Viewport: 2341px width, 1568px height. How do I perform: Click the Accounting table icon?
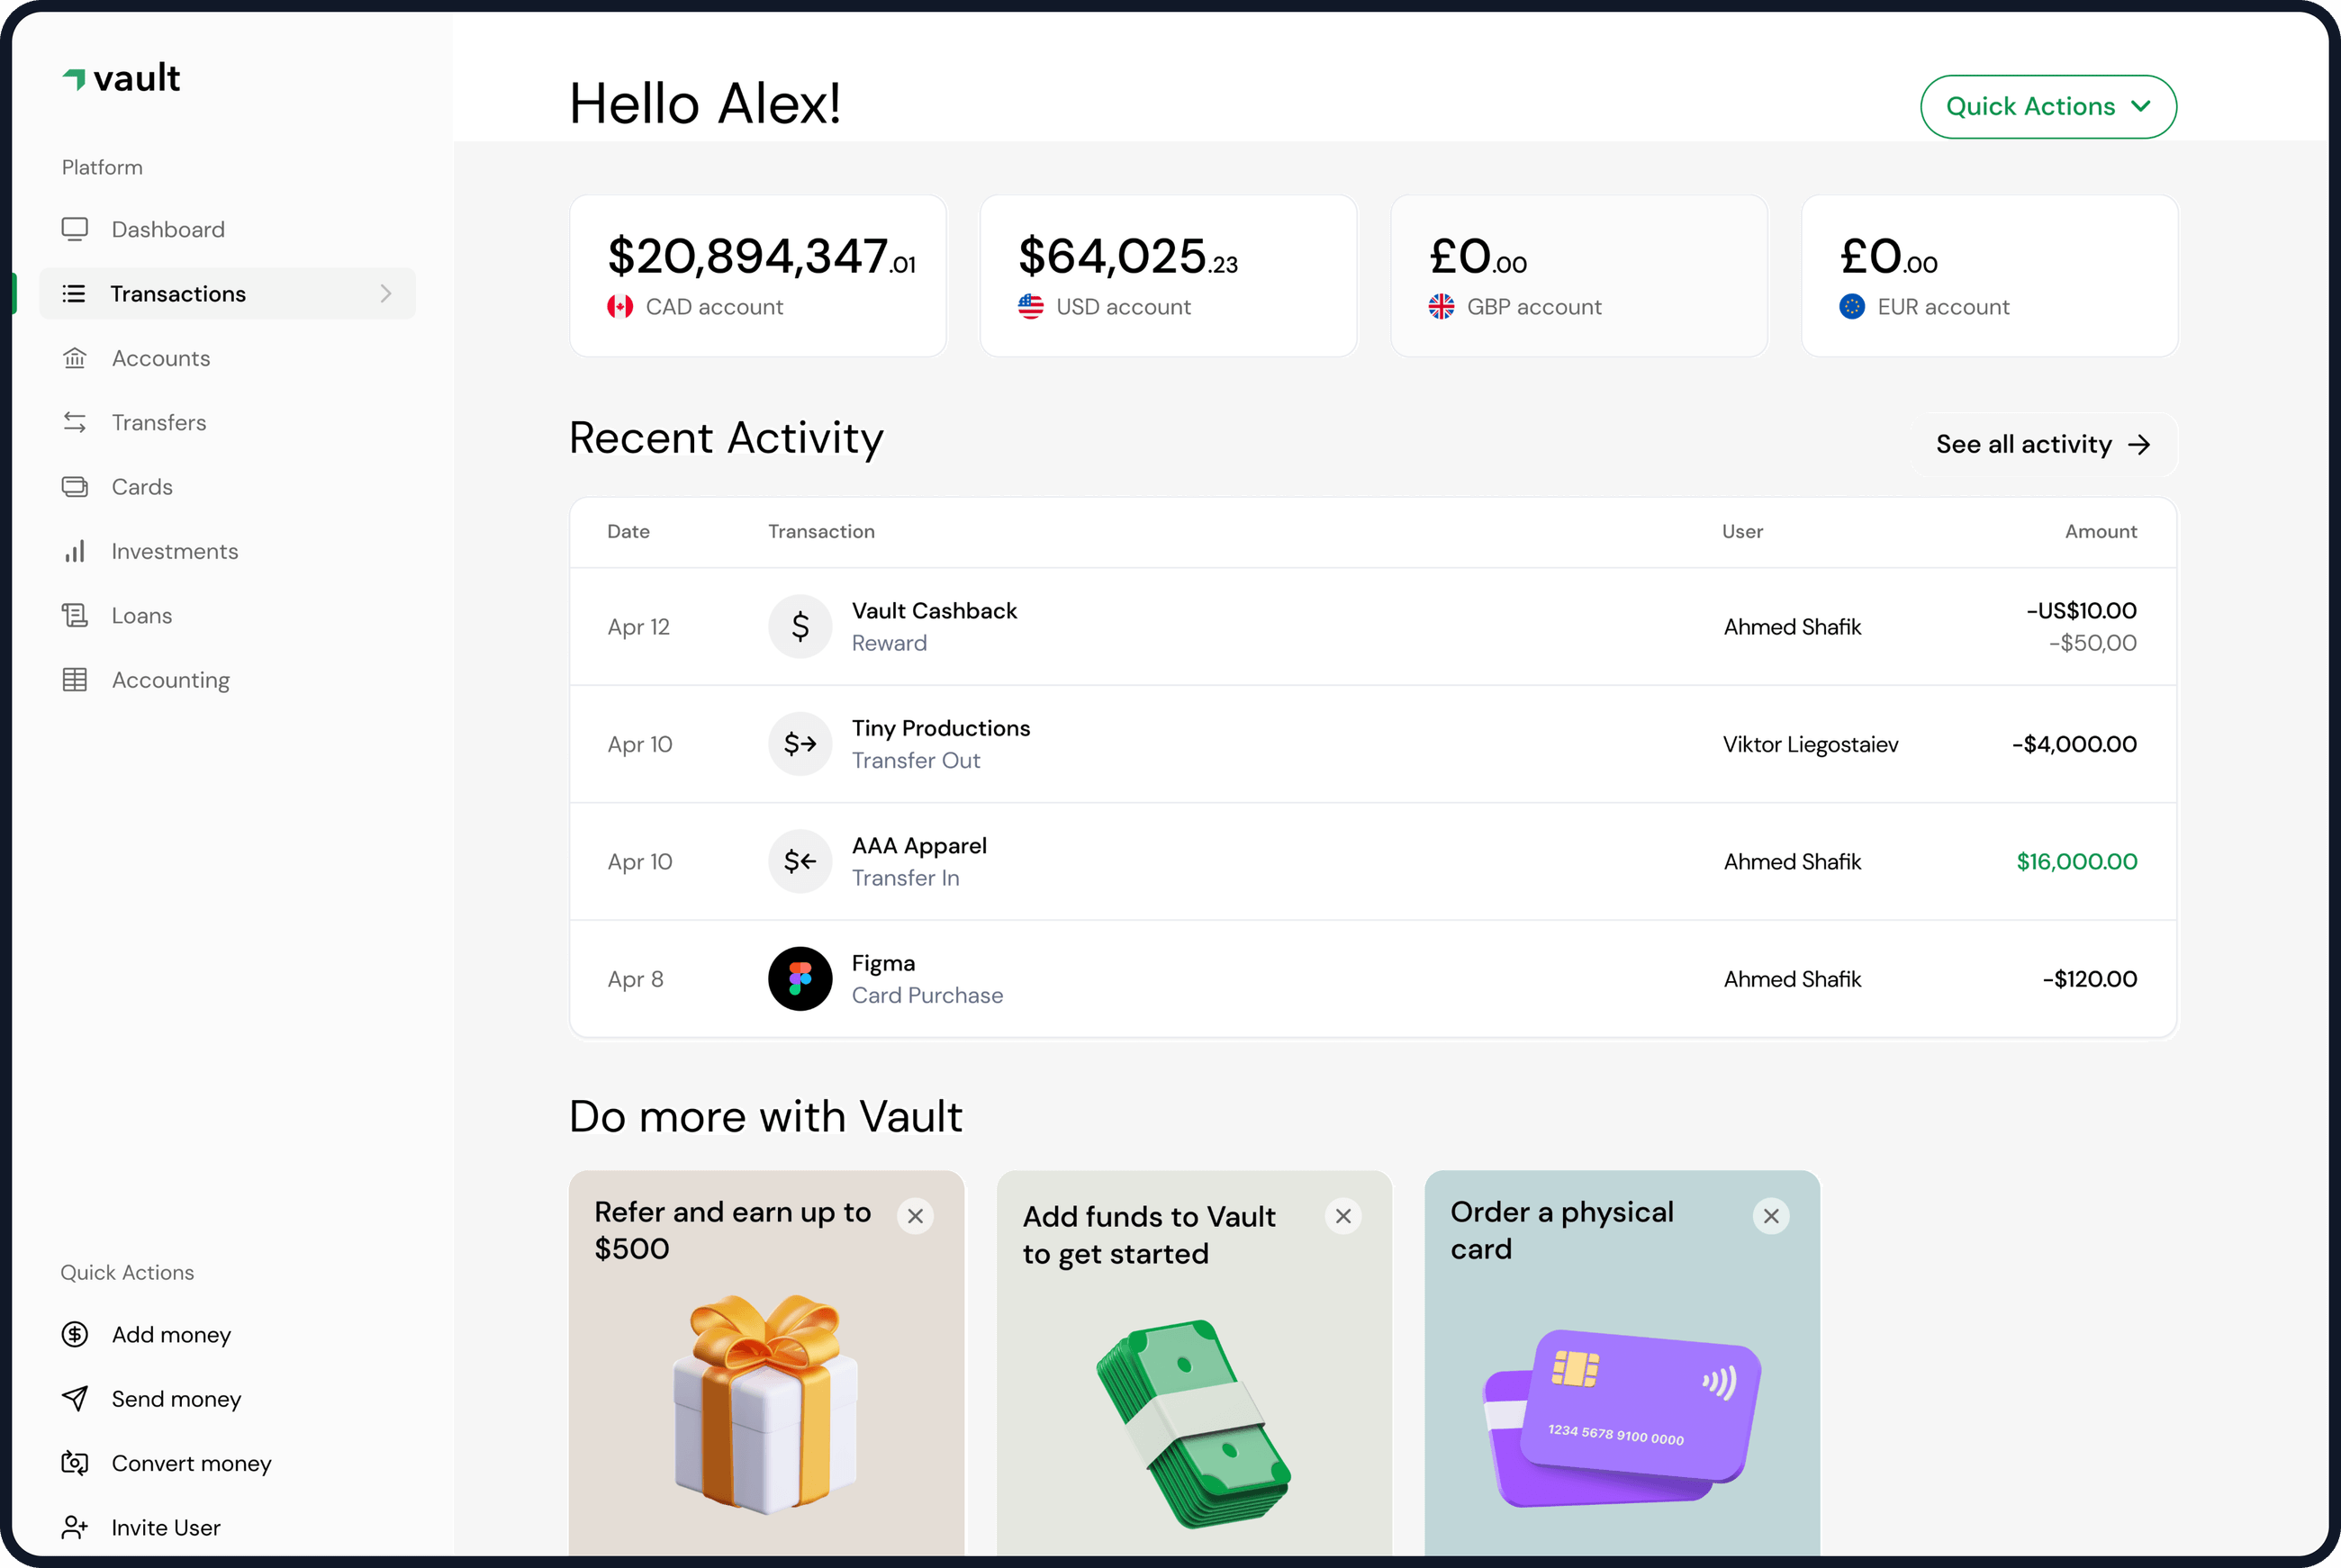(x=75, y=680)
